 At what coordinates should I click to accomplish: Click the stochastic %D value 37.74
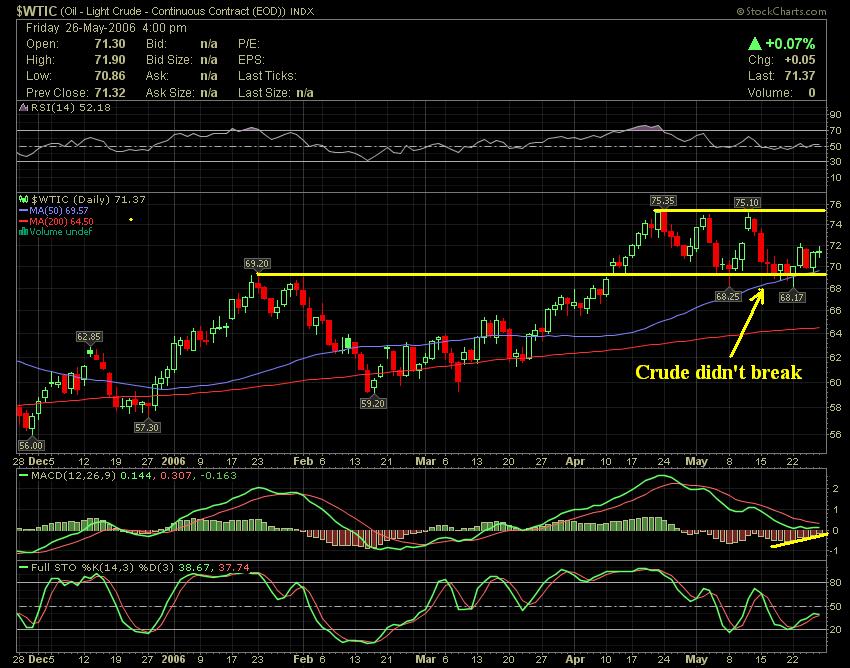(234, 568)
